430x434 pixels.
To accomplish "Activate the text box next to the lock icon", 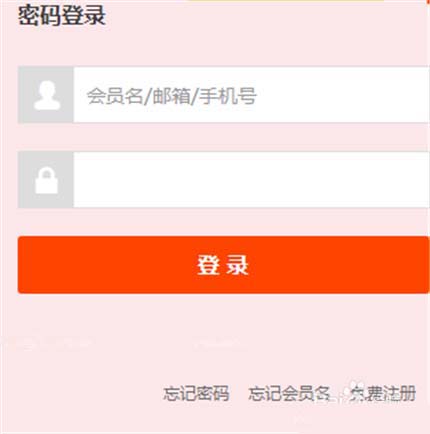I will click(251, 180).
